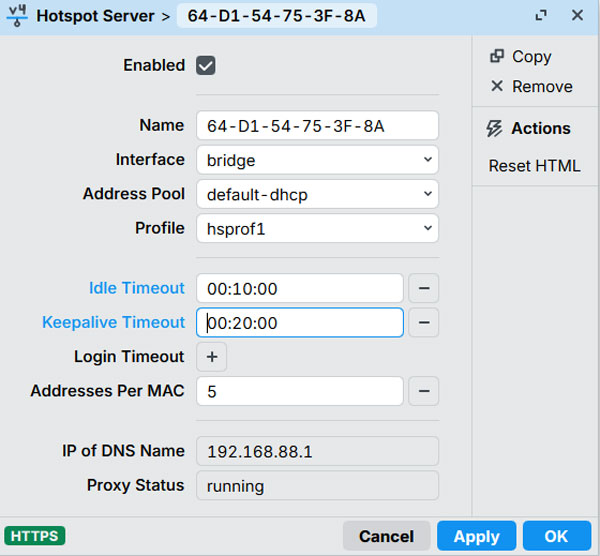Open the Interface dropdown showing bridge
Image resolution: width=600 pixels, height=556 pixels.
[317, 160]
